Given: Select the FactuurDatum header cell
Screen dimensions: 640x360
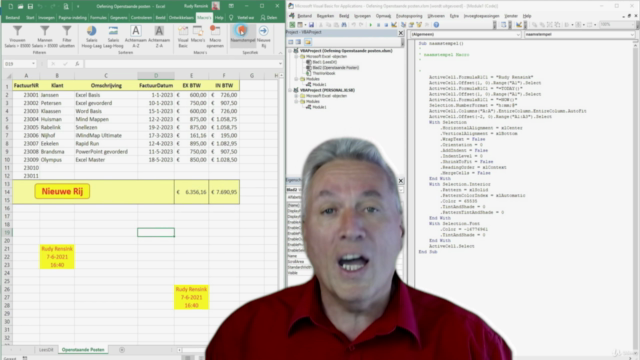Looking at the screenshot, I should coord(156,85).
